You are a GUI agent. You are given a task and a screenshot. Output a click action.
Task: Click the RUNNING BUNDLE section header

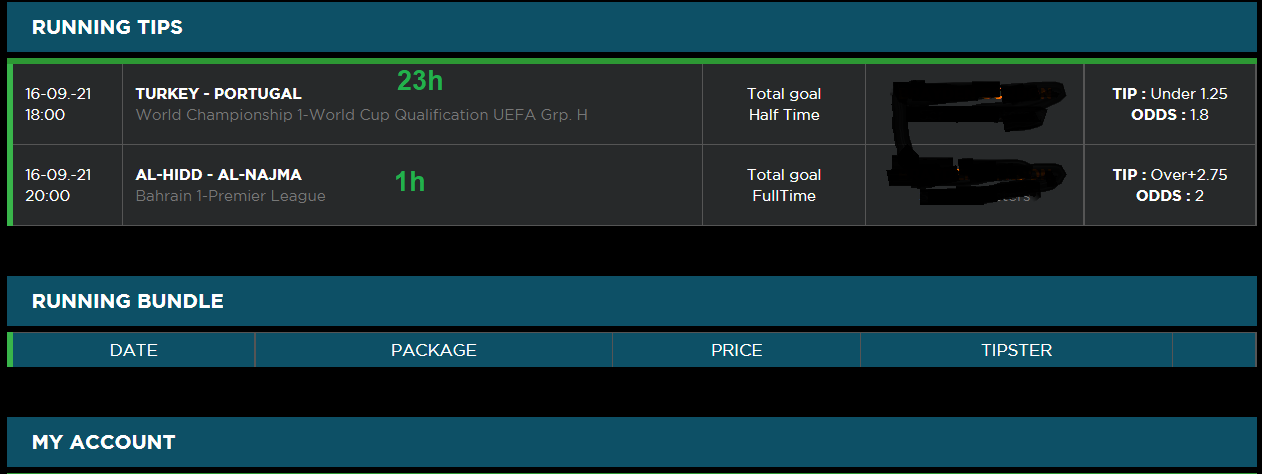127,301
